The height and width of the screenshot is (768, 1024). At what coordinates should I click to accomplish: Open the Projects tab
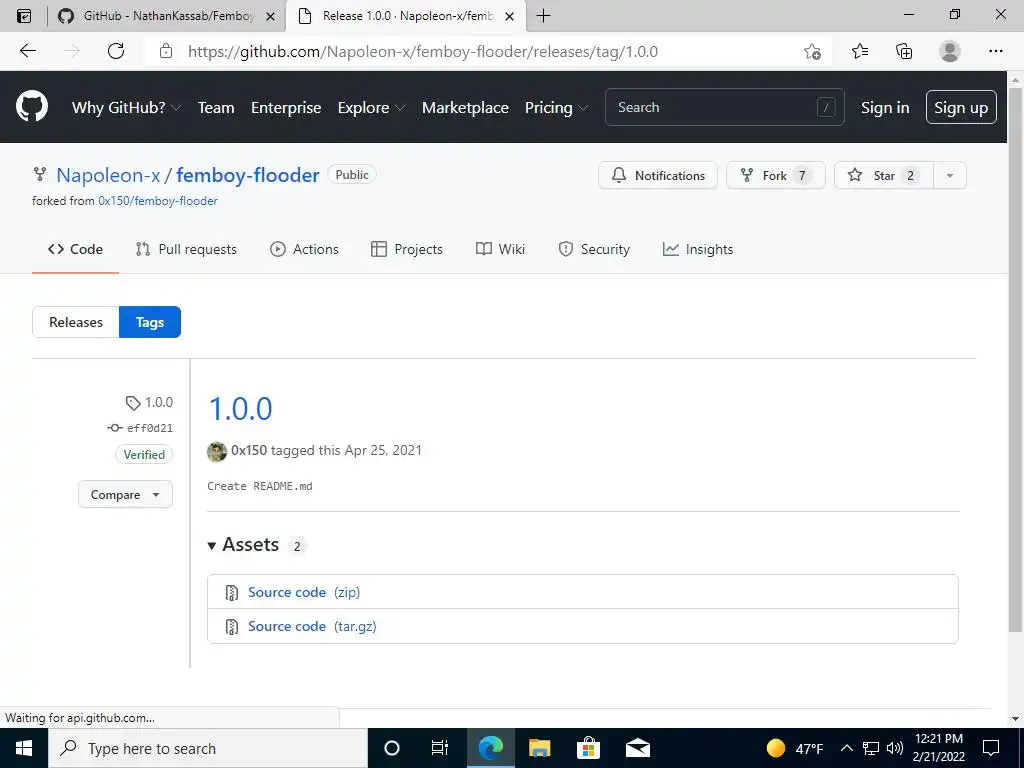406,249
